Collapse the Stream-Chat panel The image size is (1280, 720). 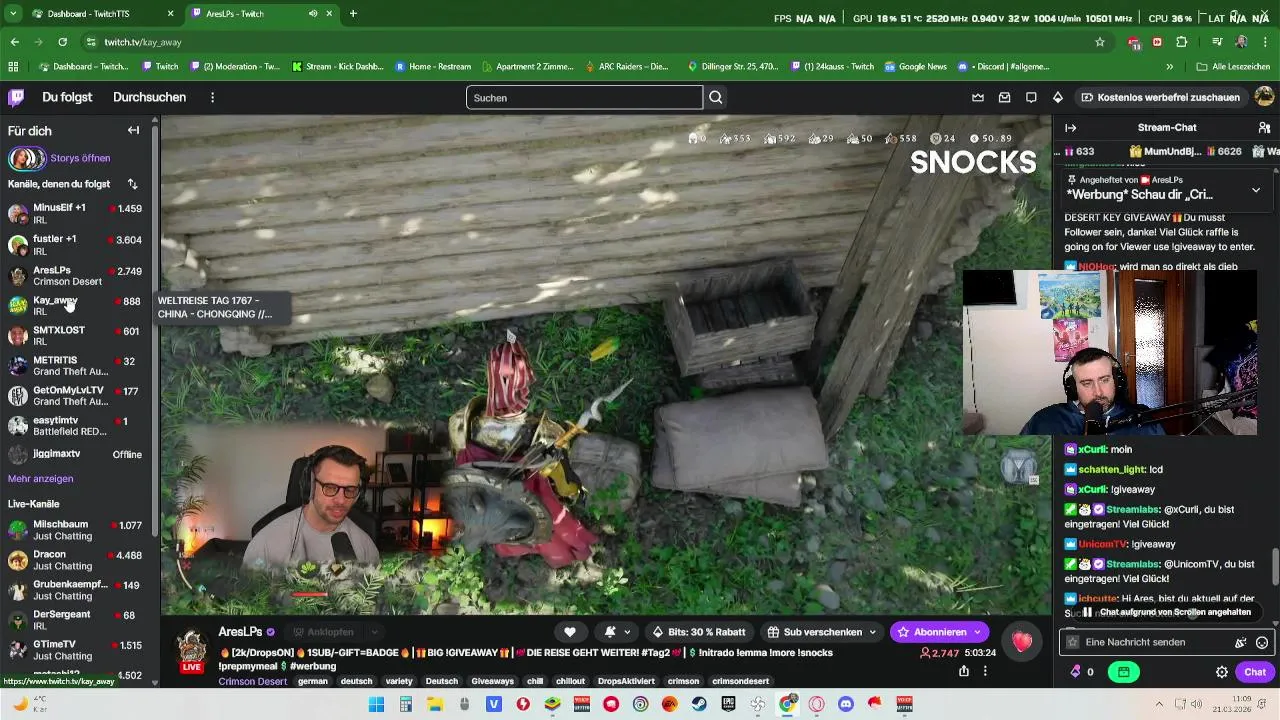click(1070, 128)
